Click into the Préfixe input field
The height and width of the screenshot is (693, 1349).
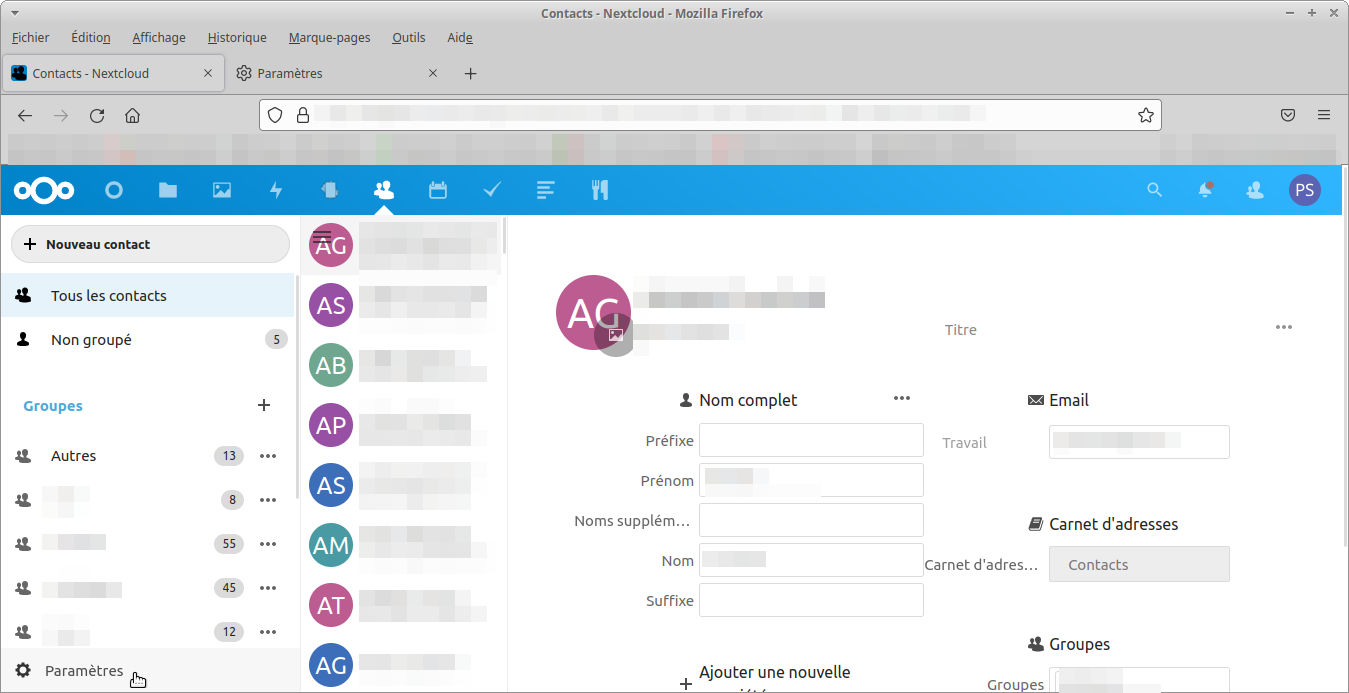click(810, 440)
